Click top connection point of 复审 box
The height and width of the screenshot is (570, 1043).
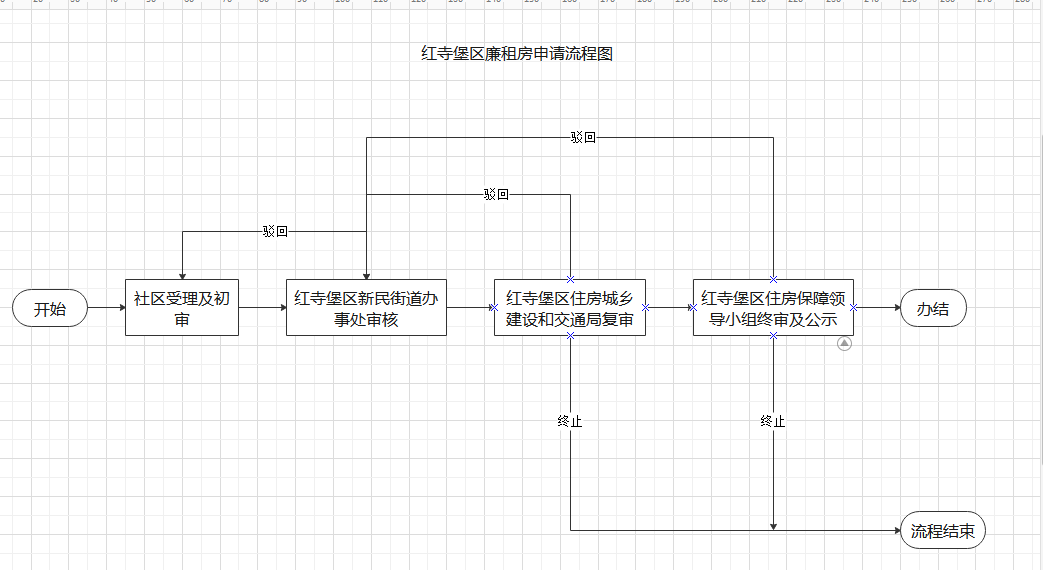570,279
